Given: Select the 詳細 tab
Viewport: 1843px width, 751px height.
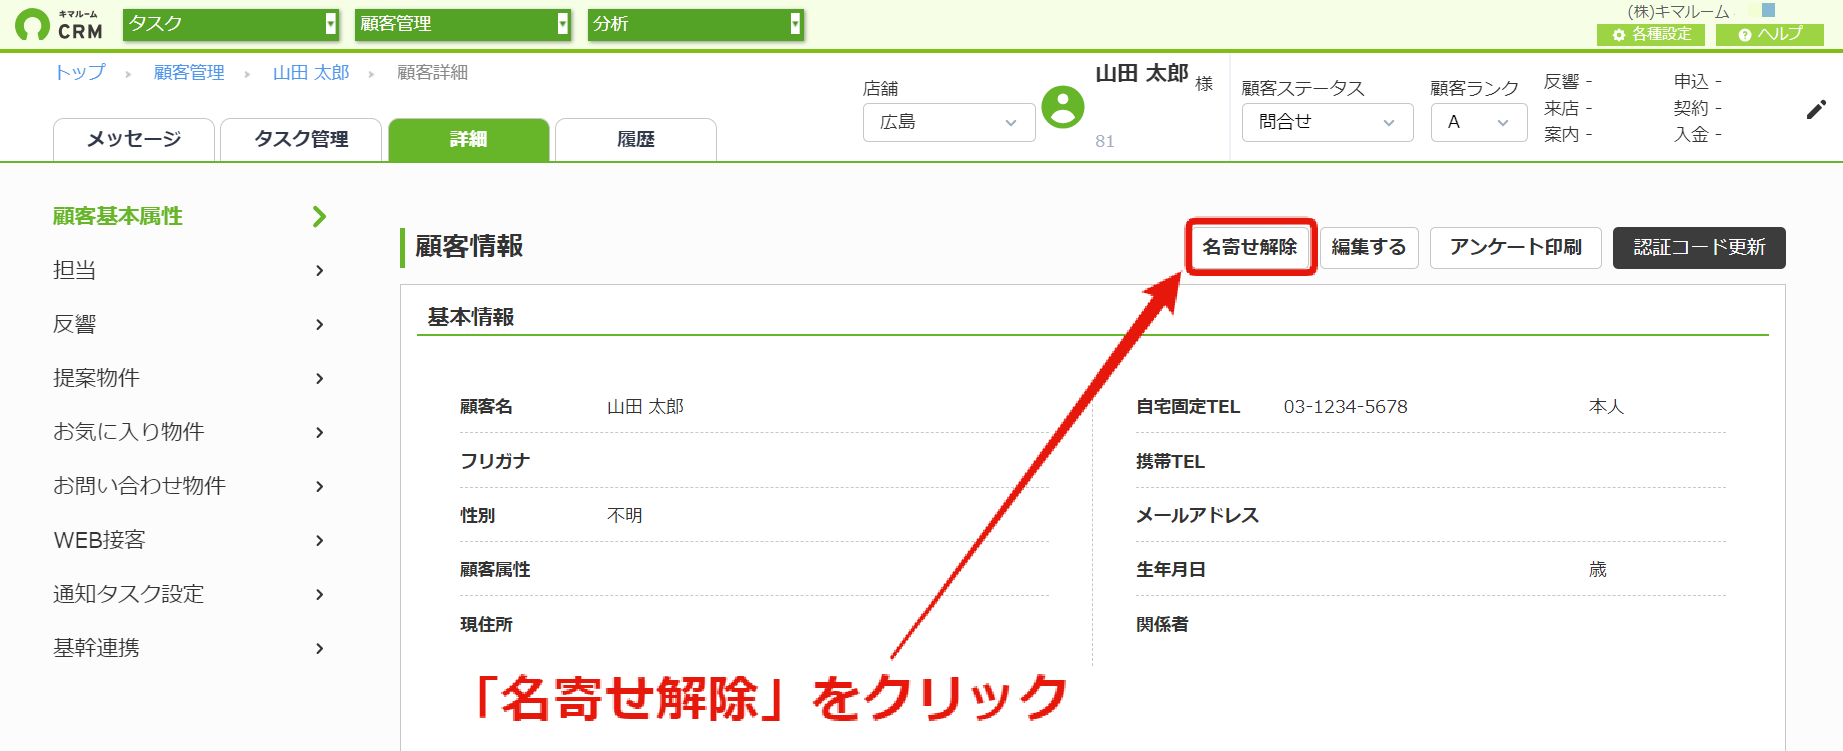Looking at the screenshot, I should pos(469,140).
